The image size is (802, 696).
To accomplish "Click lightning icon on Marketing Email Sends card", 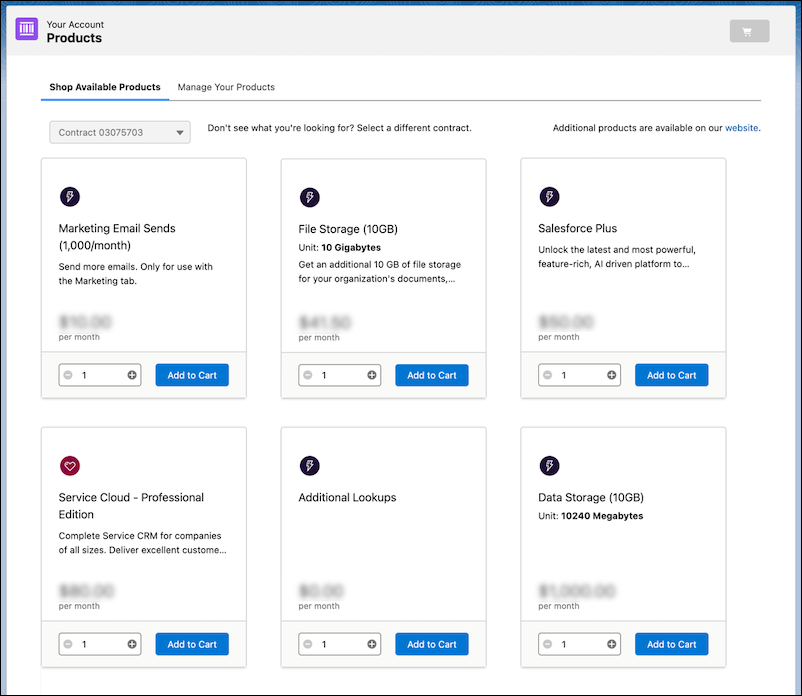I will click(x=70, y=196).
